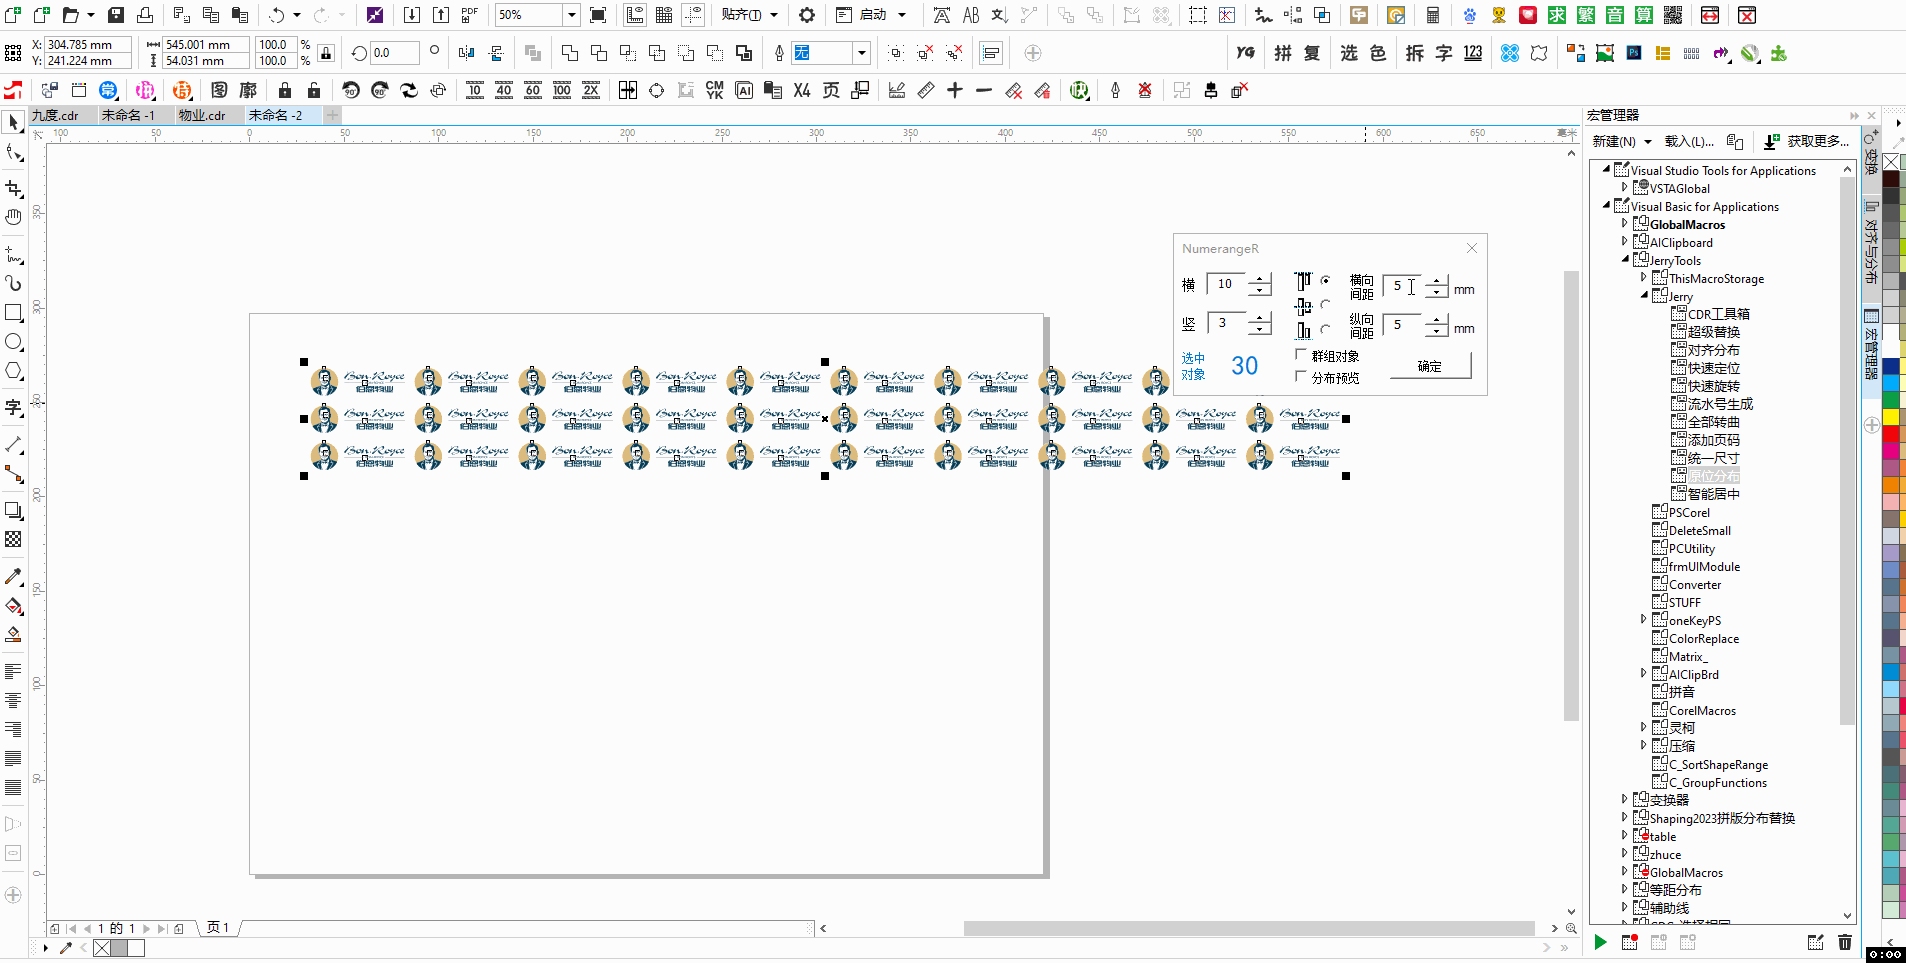
Task: Select the 流水号生成 macro item
Action: coord(1720,404)
